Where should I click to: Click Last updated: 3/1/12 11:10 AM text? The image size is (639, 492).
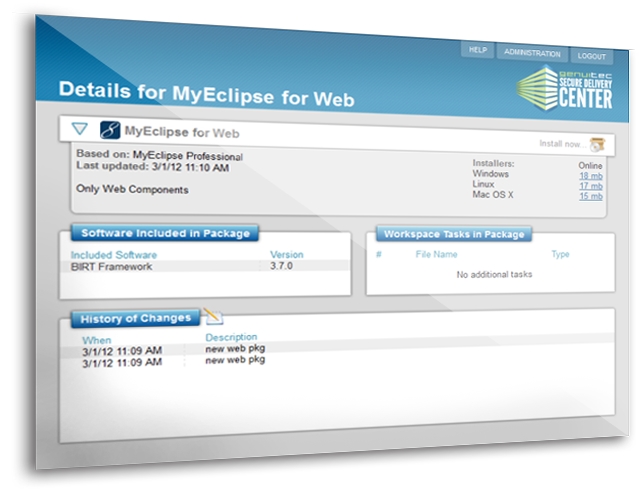[152, 166]
